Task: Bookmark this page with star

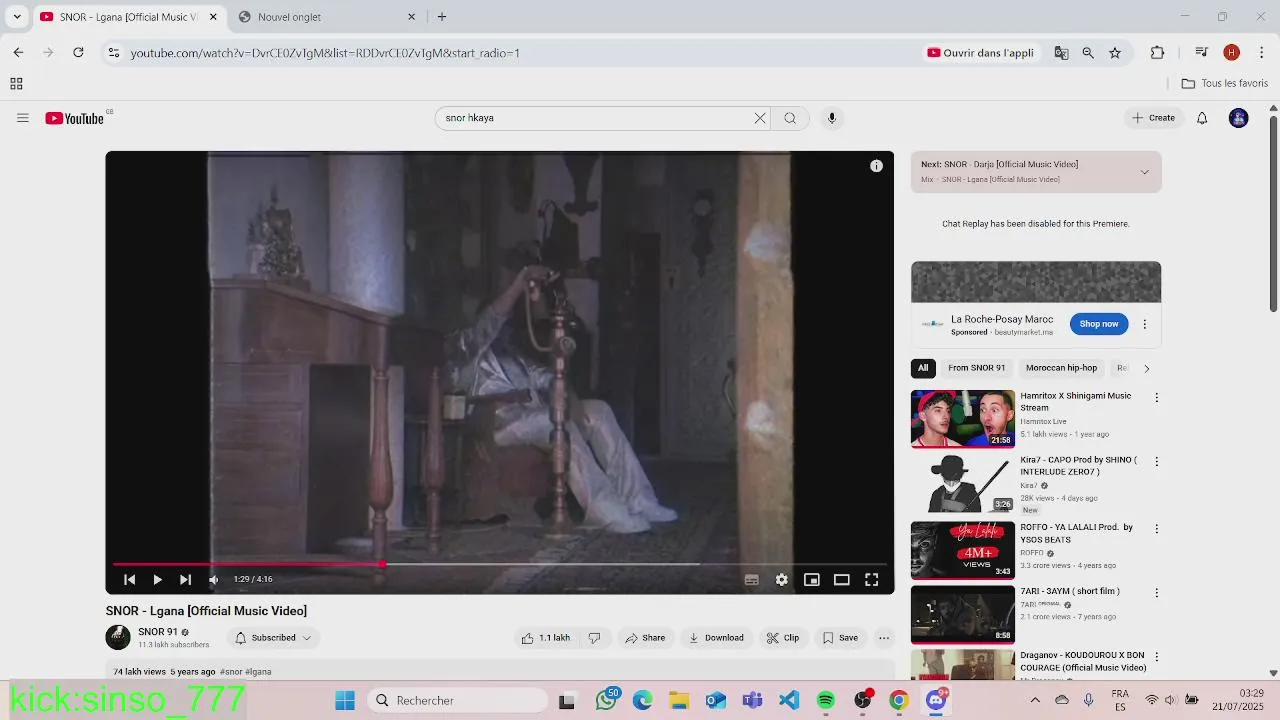Action: click(x=1115, y=53)
